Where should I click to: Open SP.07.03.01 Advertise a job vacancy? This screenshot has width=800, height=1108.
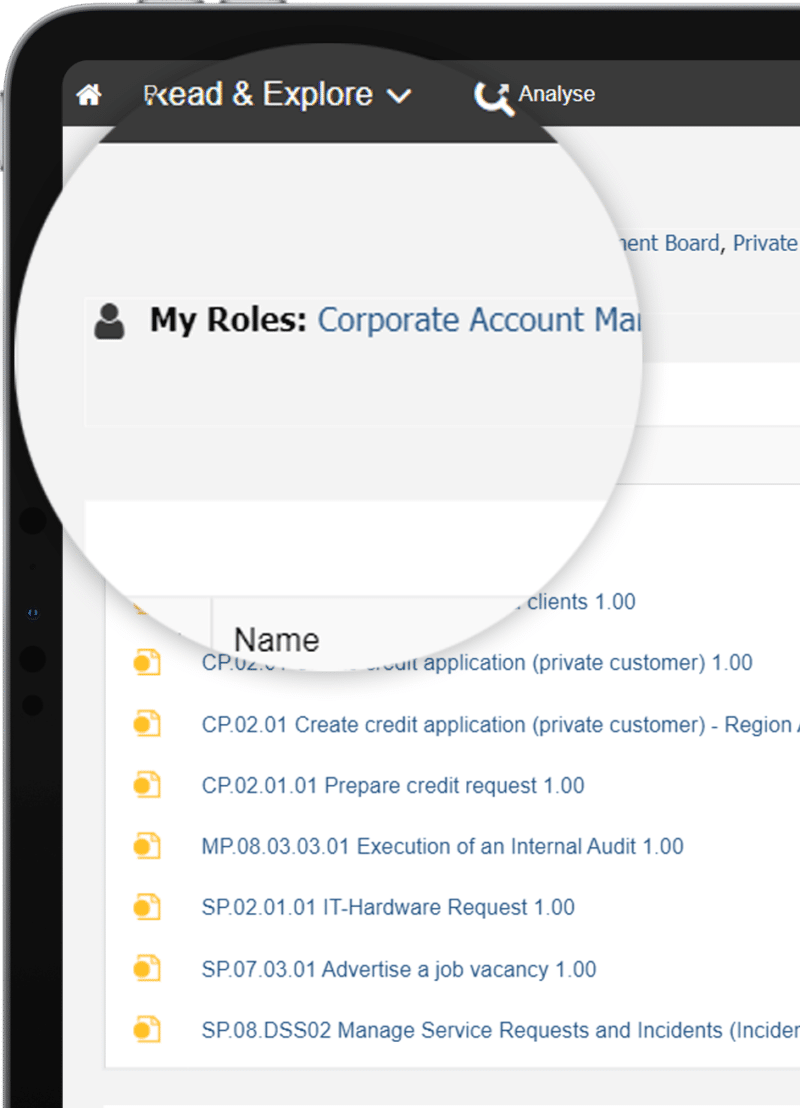pyautogui.click(x=398, y=969)
